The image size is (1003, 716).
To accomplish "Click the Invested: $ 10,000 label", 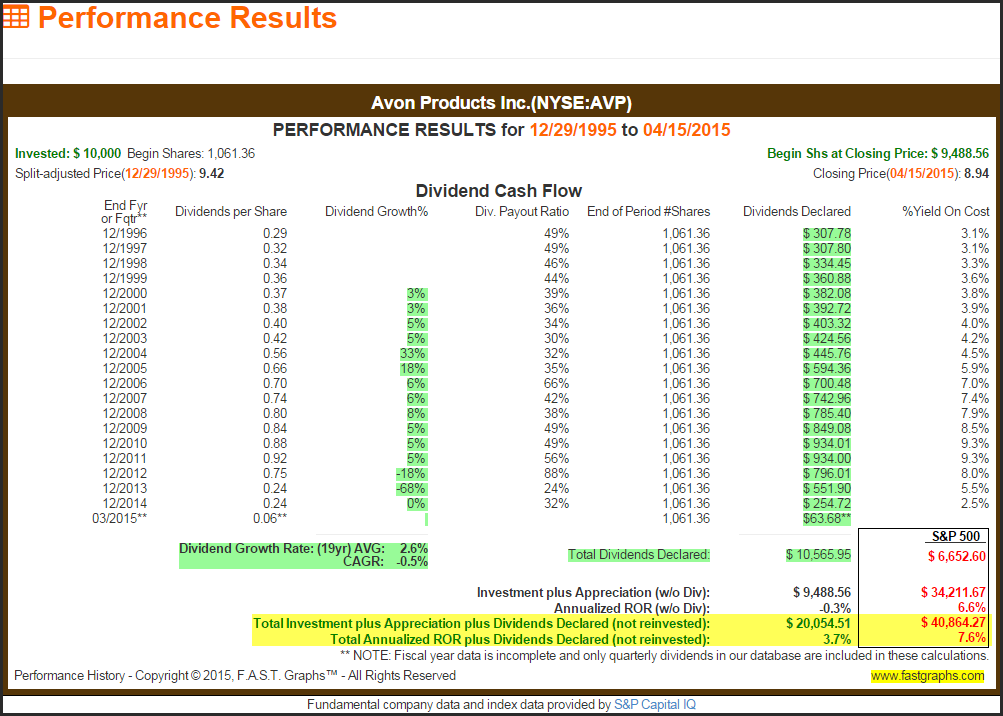I will (x=68, y=154).
